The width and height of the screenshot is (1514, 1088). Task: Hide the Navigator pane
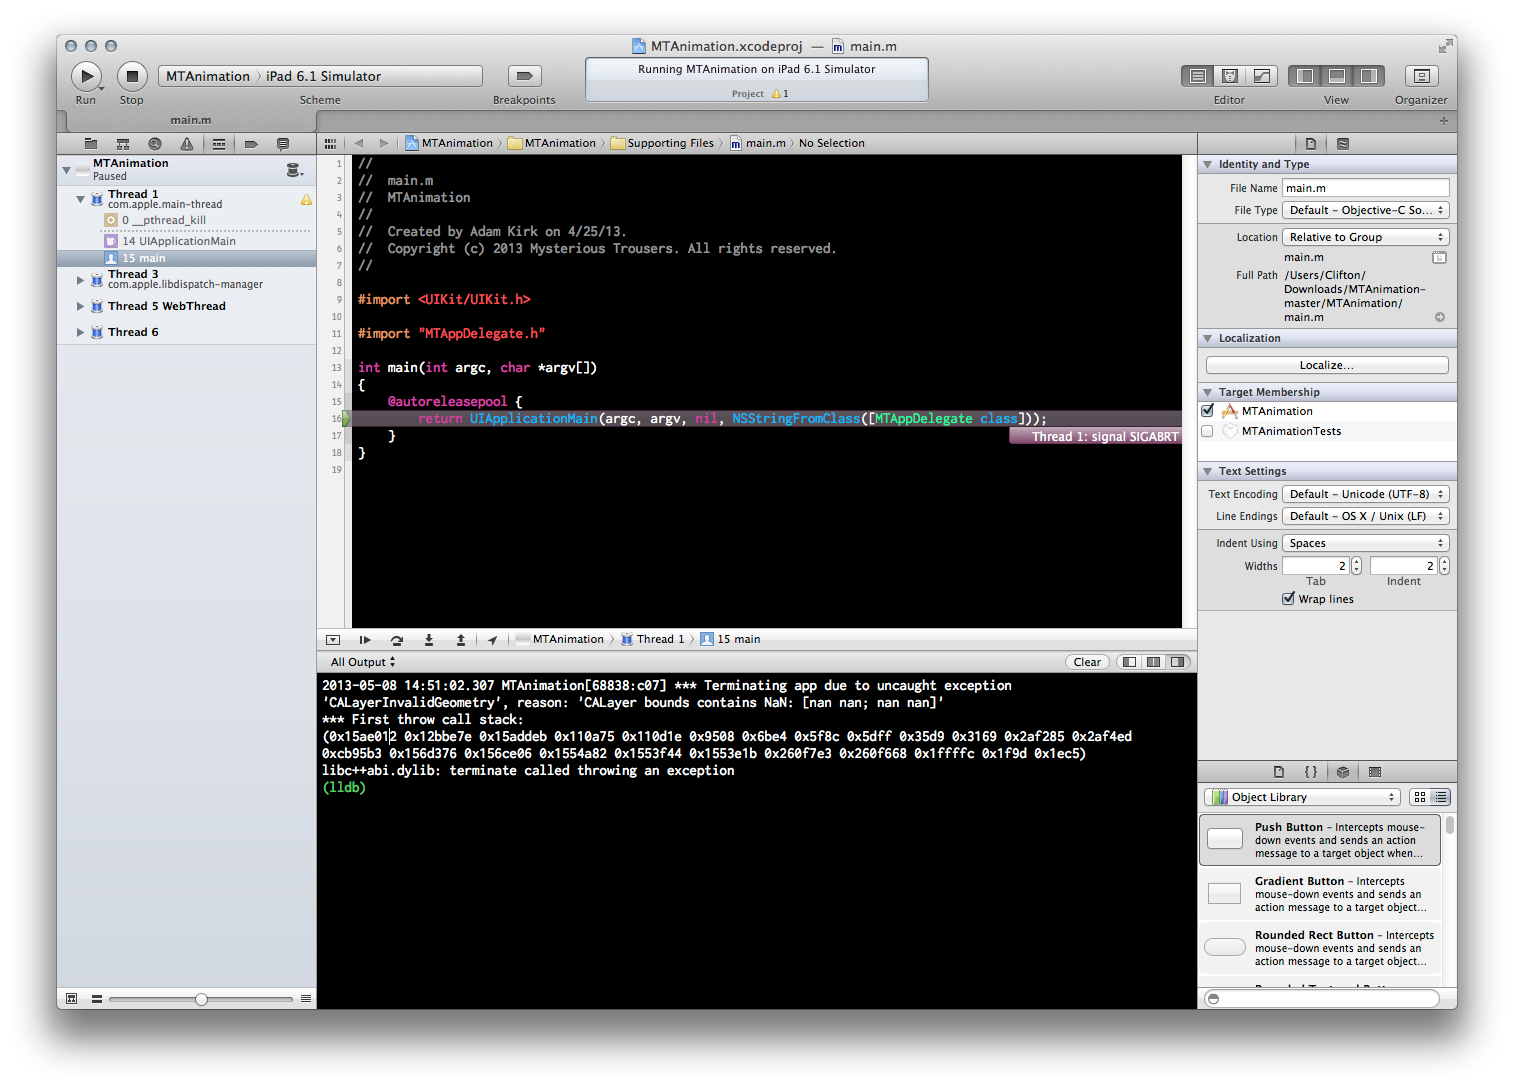click(1305, 76)
